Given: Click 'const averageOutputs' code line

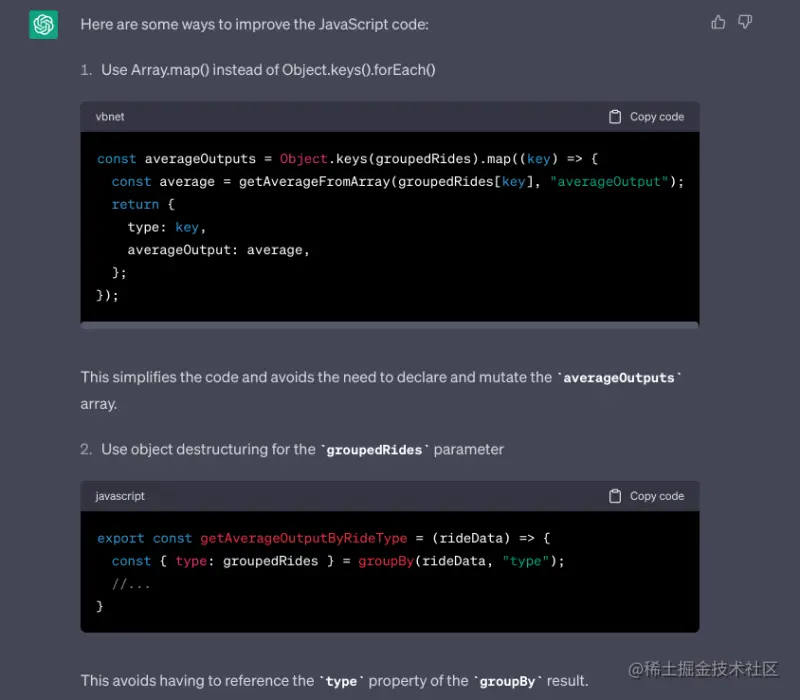Looking at the screenshot, I should click(347, 159).
